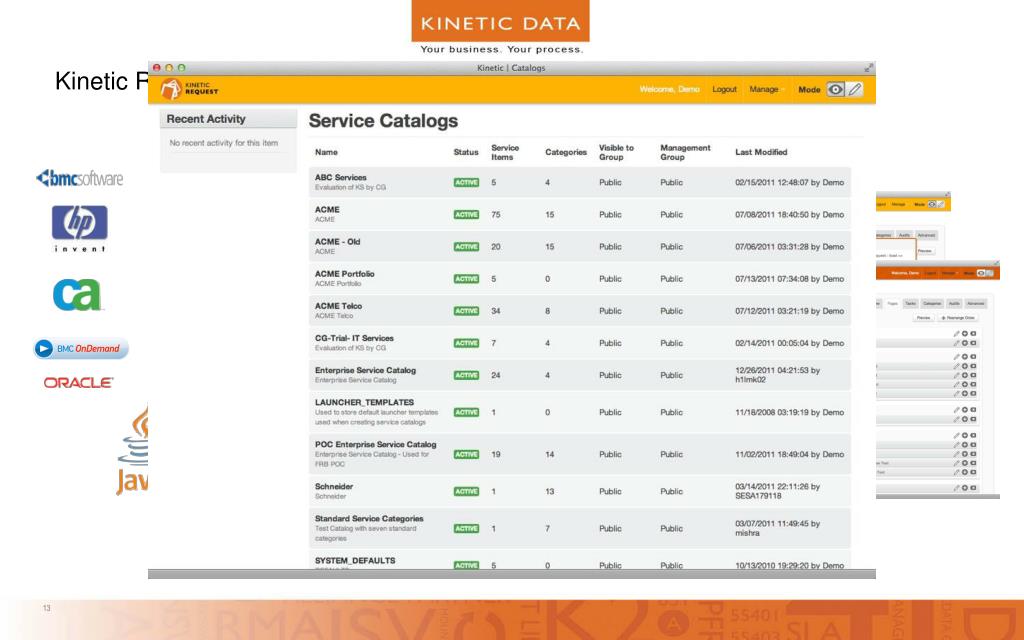Switch to edit mode pencil icon
Screen dimensions: 1024x640
click(x=855, y=89)
